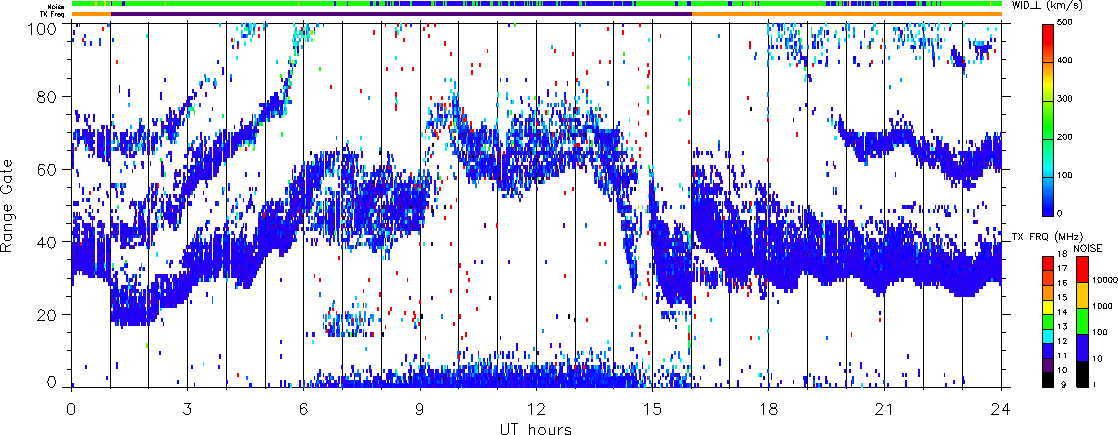Click the yellow swatch in TX FRQ legend

[1049, 305]
